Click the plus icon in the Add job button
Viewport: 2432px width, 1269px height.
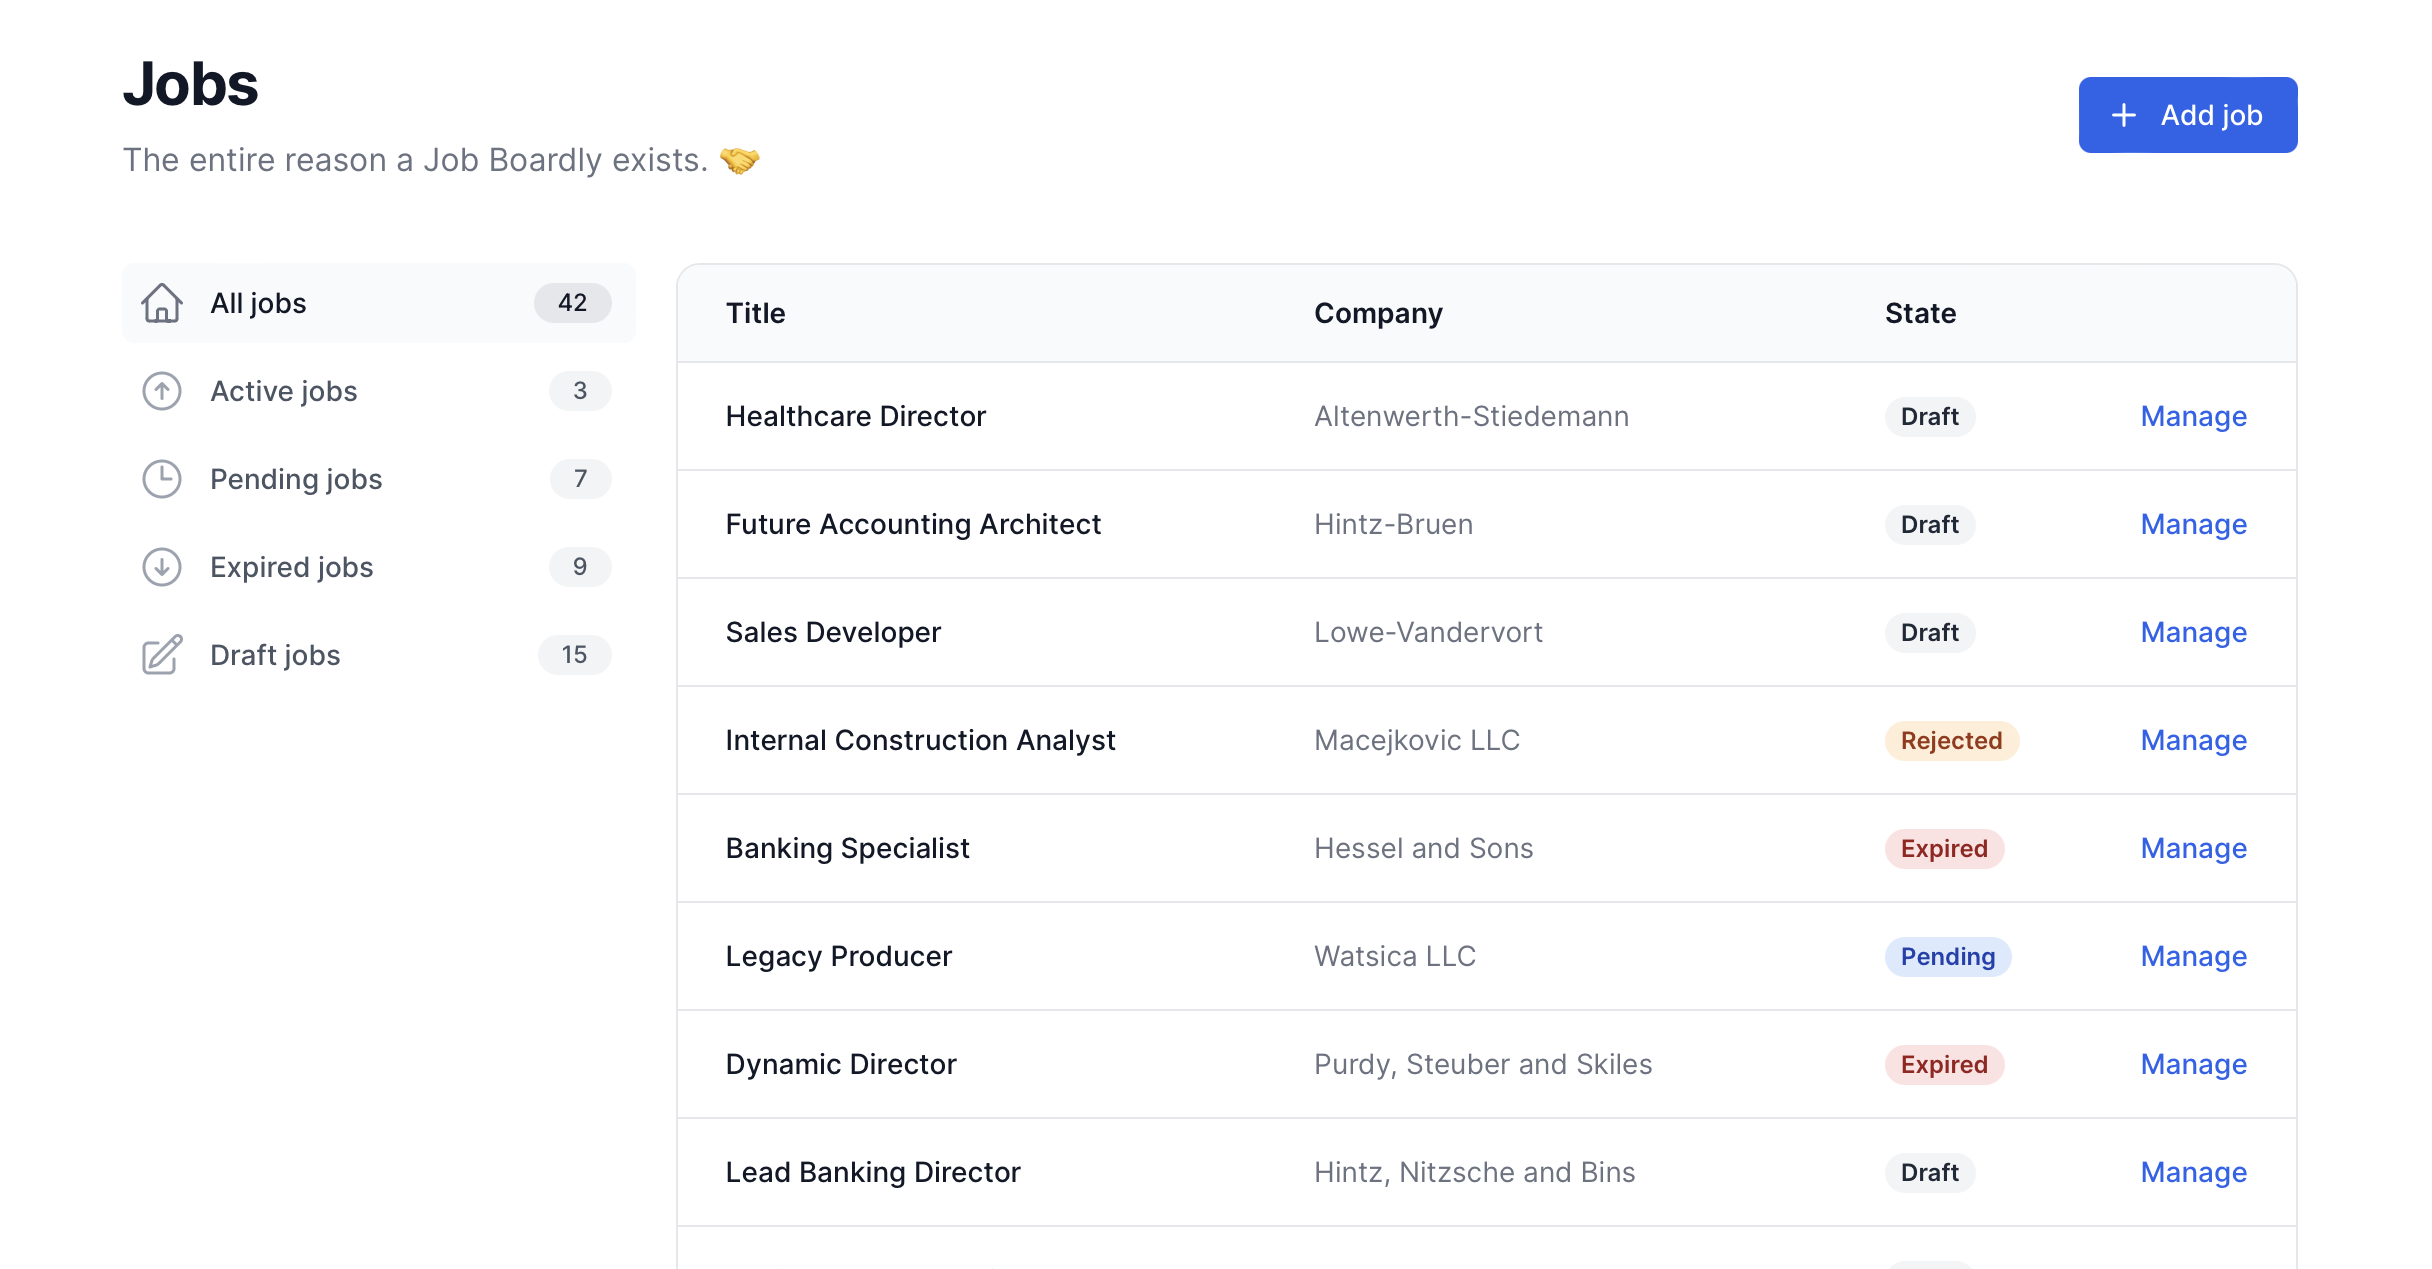pyautogui.click(x=2125, y=115)
